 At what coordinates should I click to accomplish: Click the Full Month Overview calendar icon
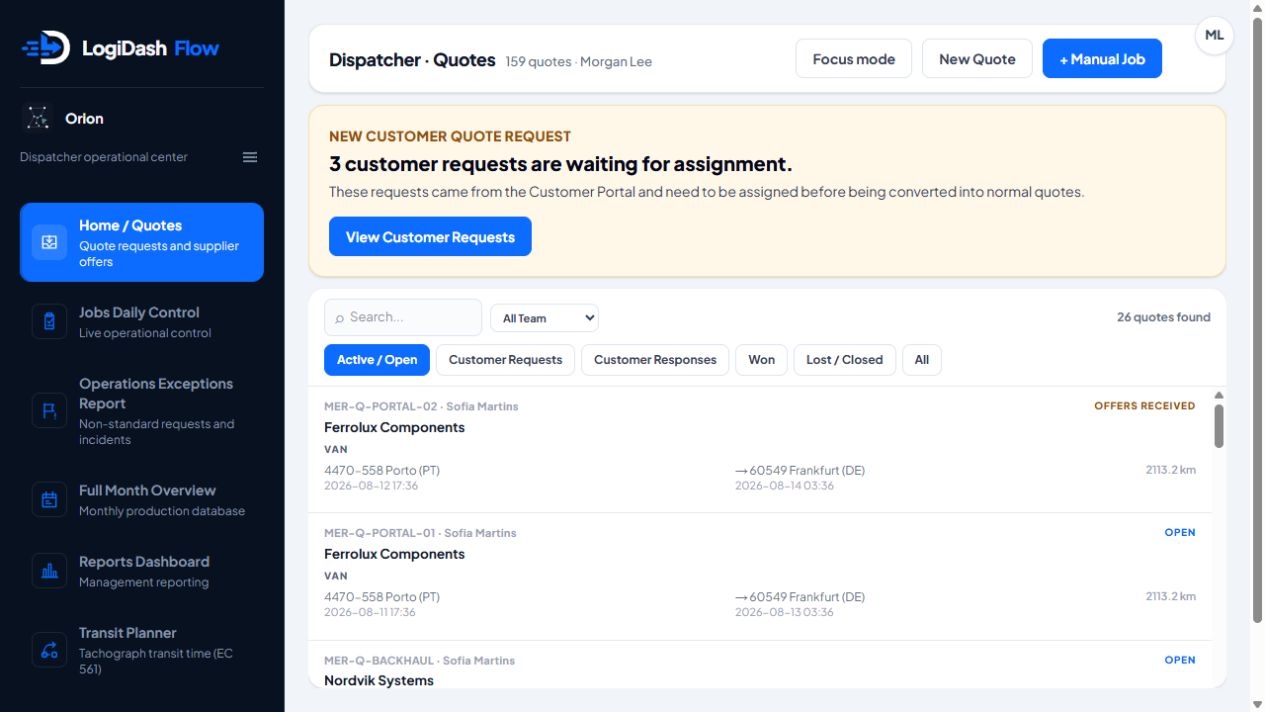click(49, 500)
